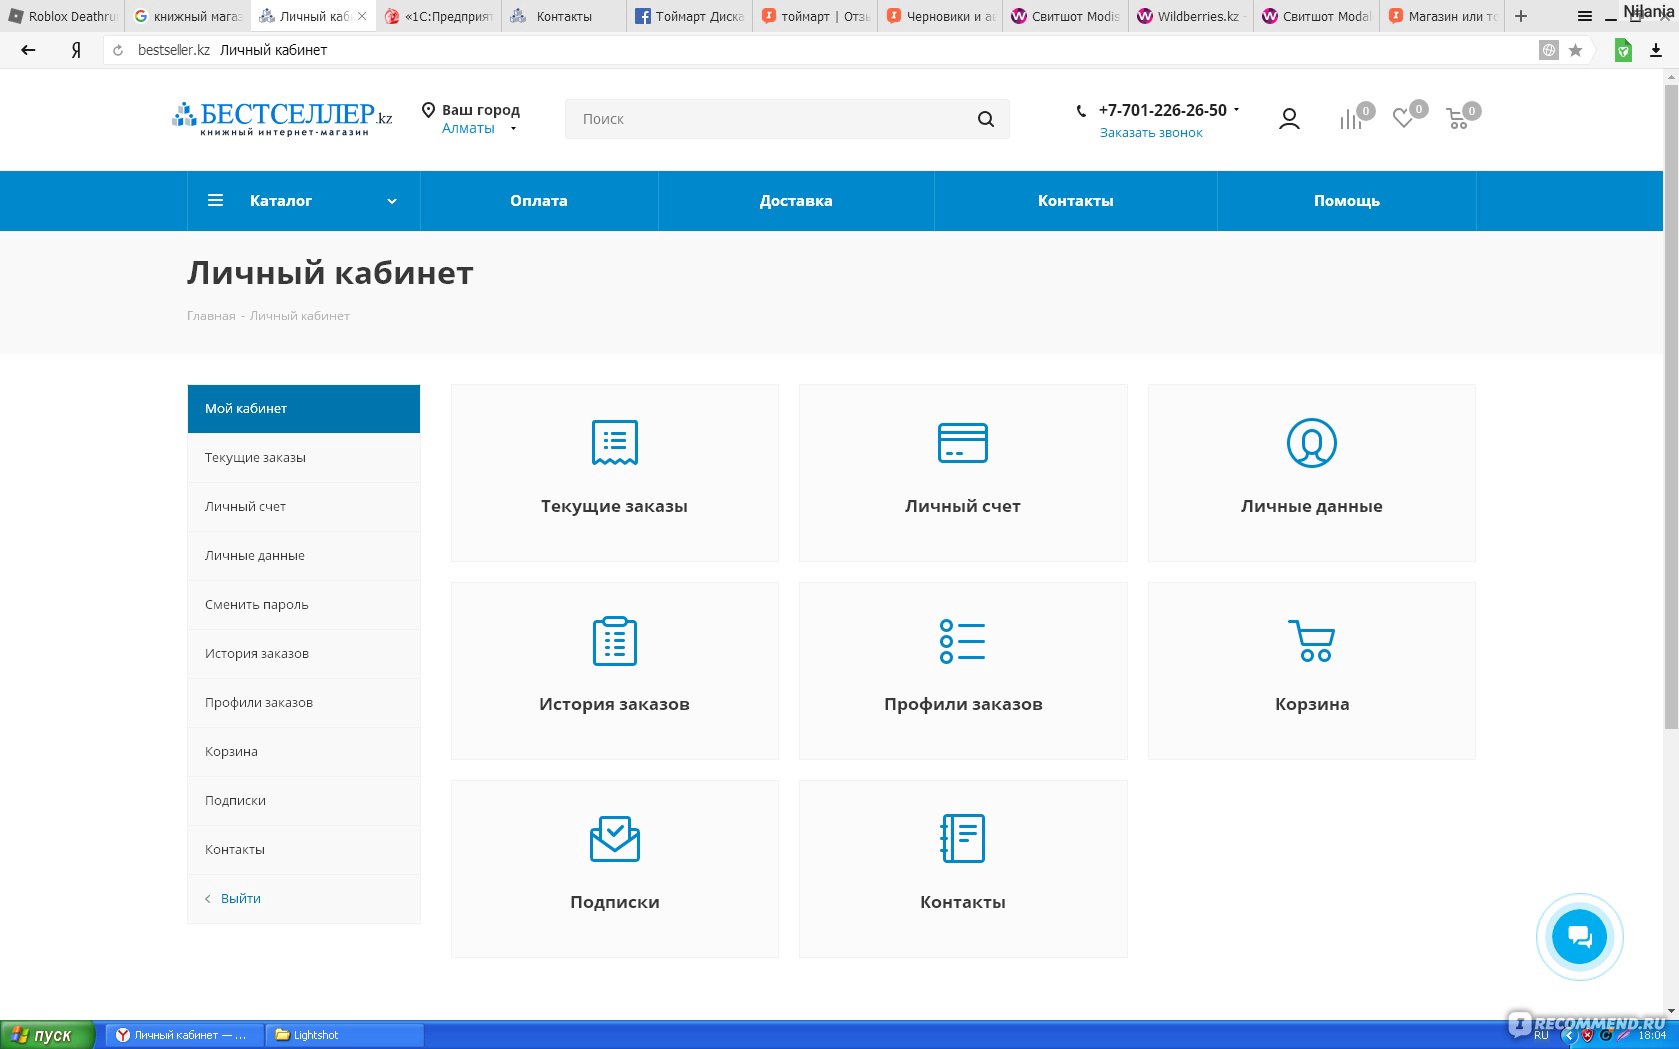Open the comparison chart icon in header
The height and width of the screenshot is (1049, 1679).
1351,119
